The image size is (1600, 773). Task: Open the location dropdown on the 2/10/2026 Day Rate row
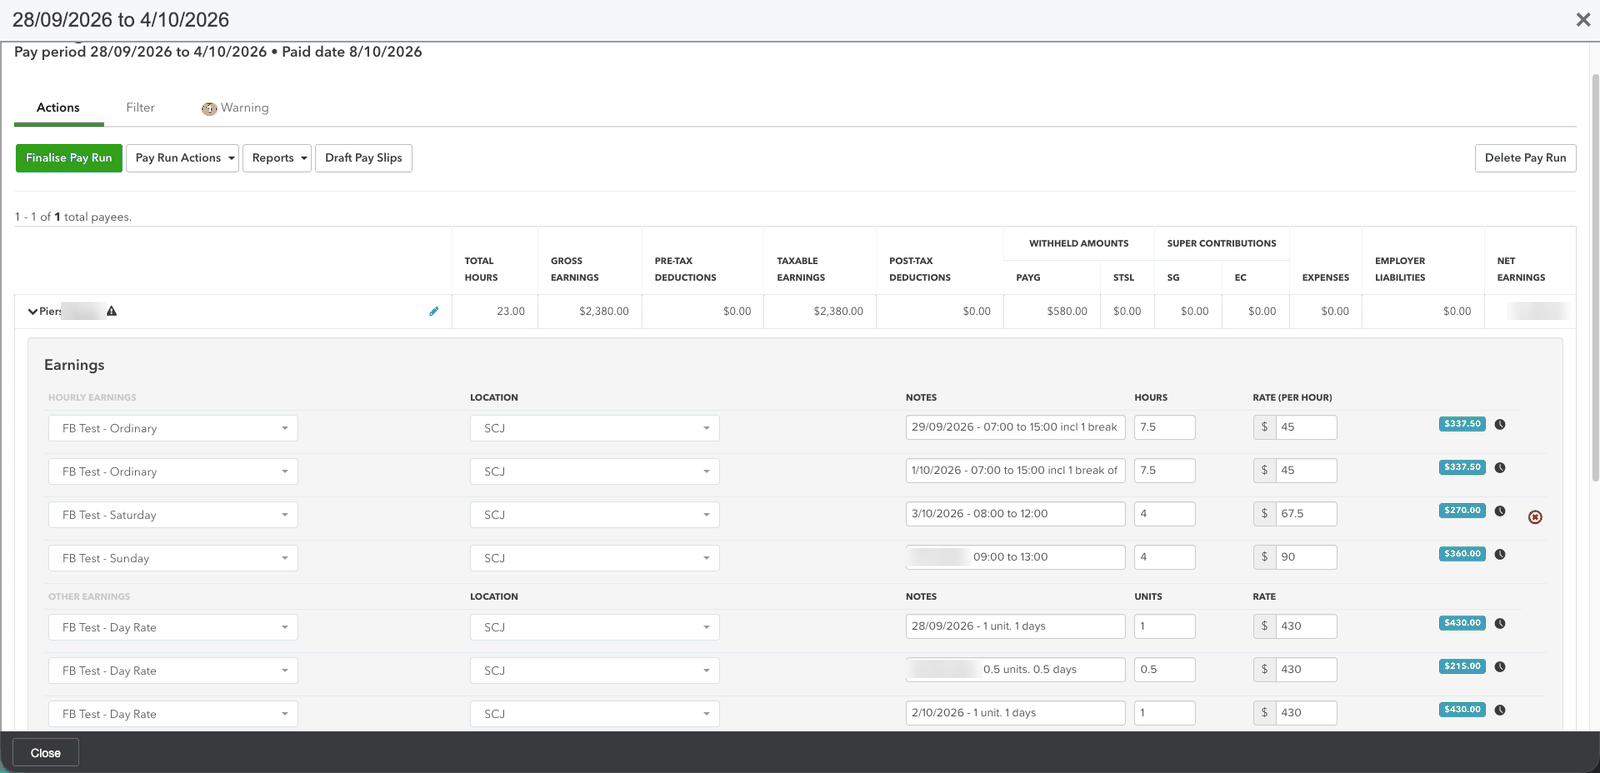click(595, 714)
